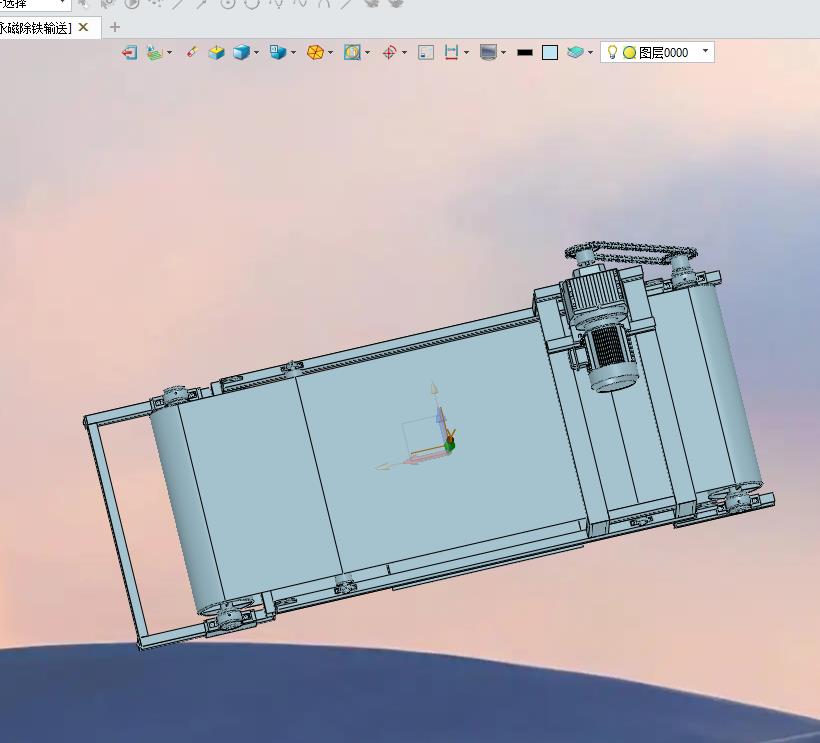Image resolution: width=820 pixels, height=743 pixels.
Task: Add a new tab with plus button
Action: click(x=115, y=27)
